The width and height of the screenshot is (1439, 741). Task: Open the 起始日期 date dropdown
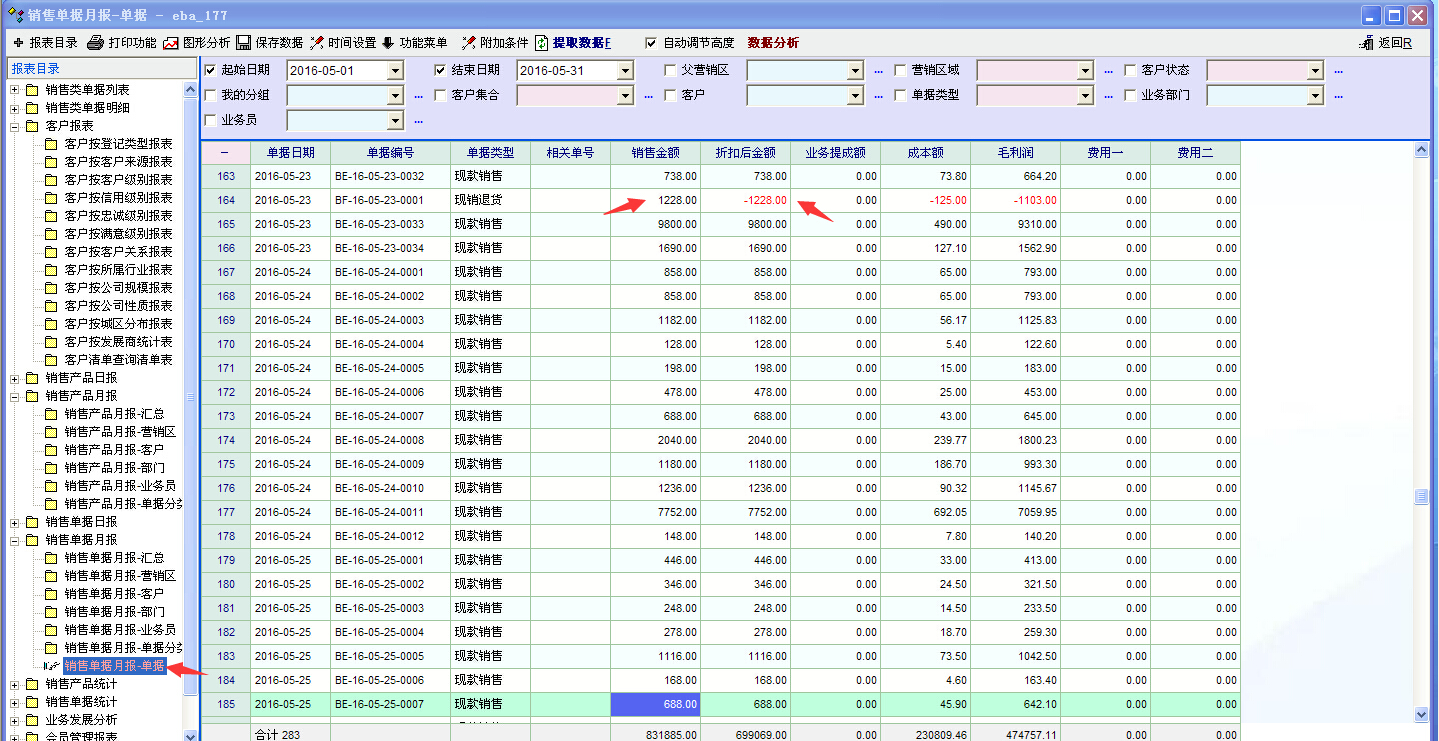[395, 71]
